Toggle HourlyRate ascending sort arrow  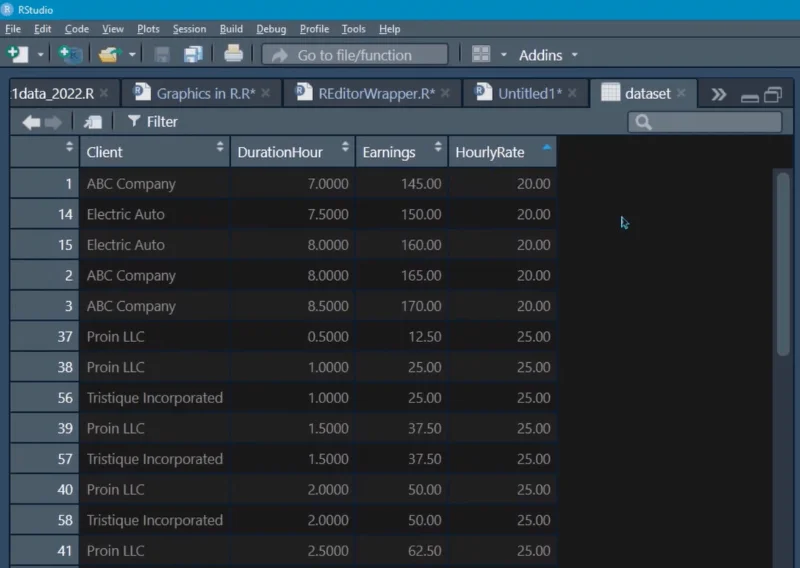[546, 147]
